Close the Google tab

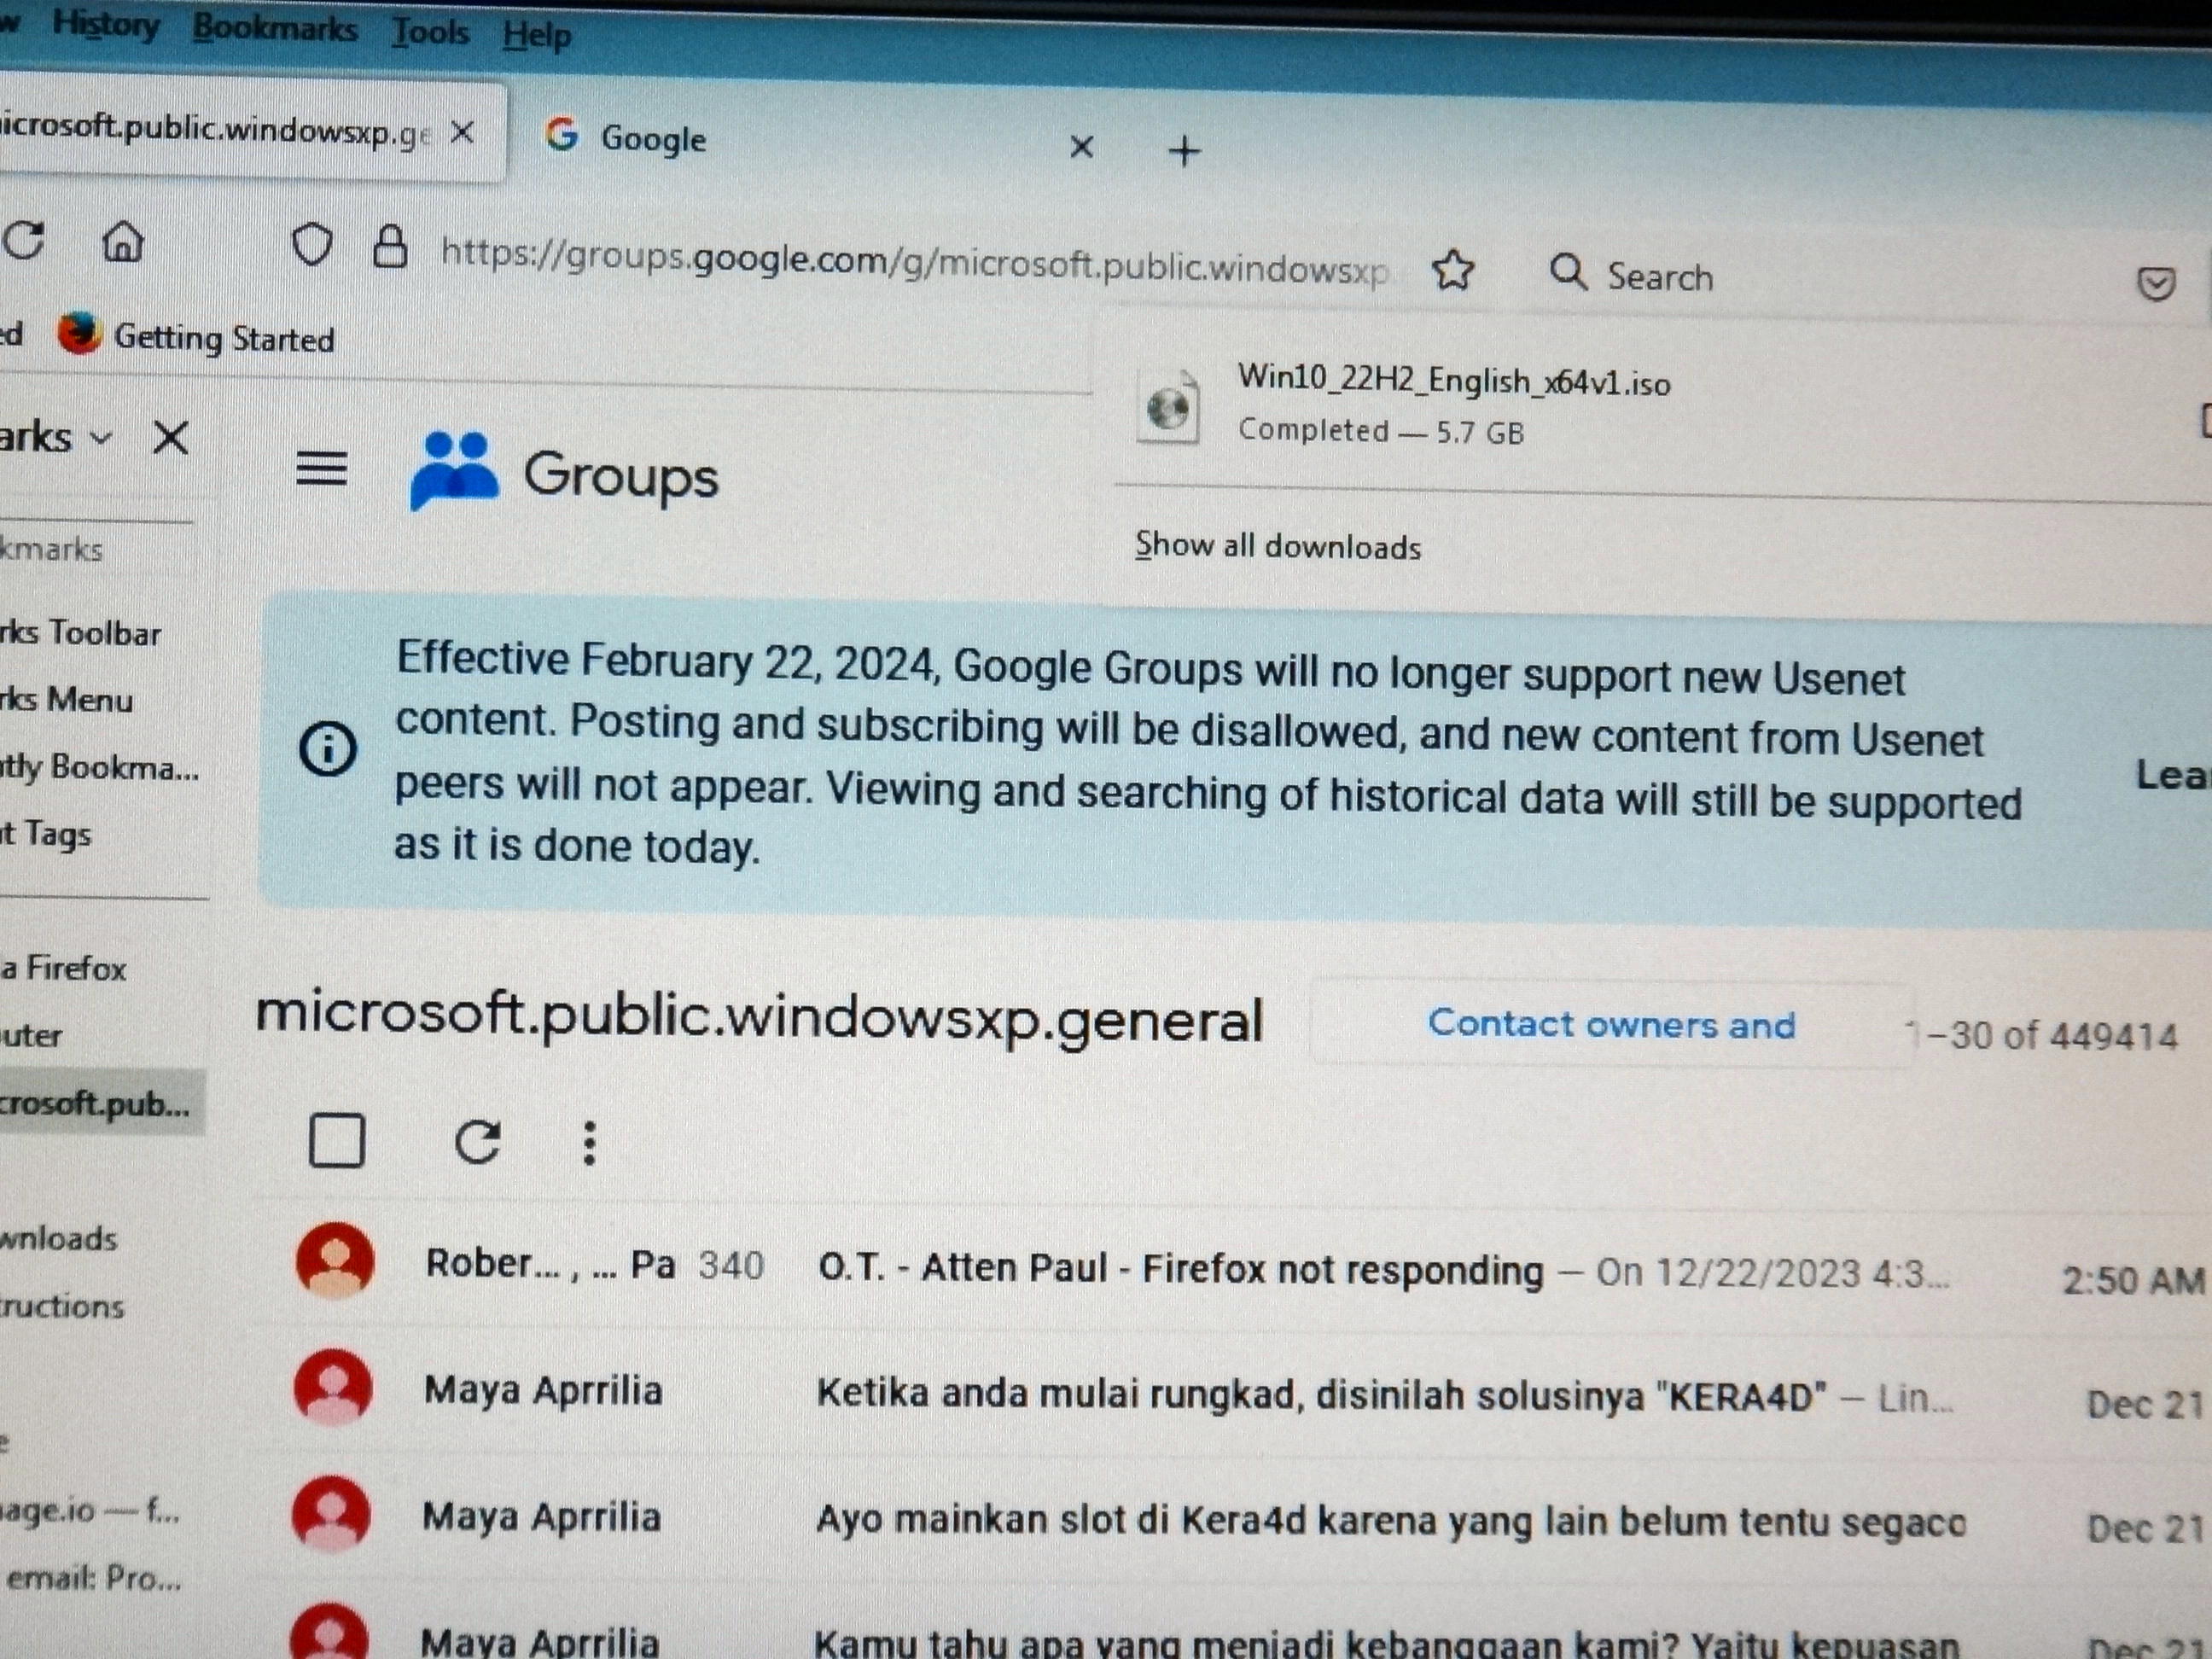[x=1081, y=148]
